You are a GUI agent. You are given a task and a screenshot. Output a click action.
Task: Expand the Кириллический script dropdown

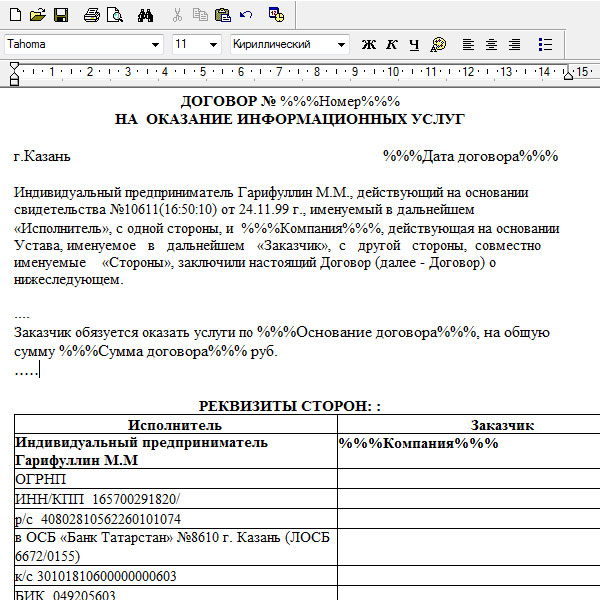pos(341,44)
